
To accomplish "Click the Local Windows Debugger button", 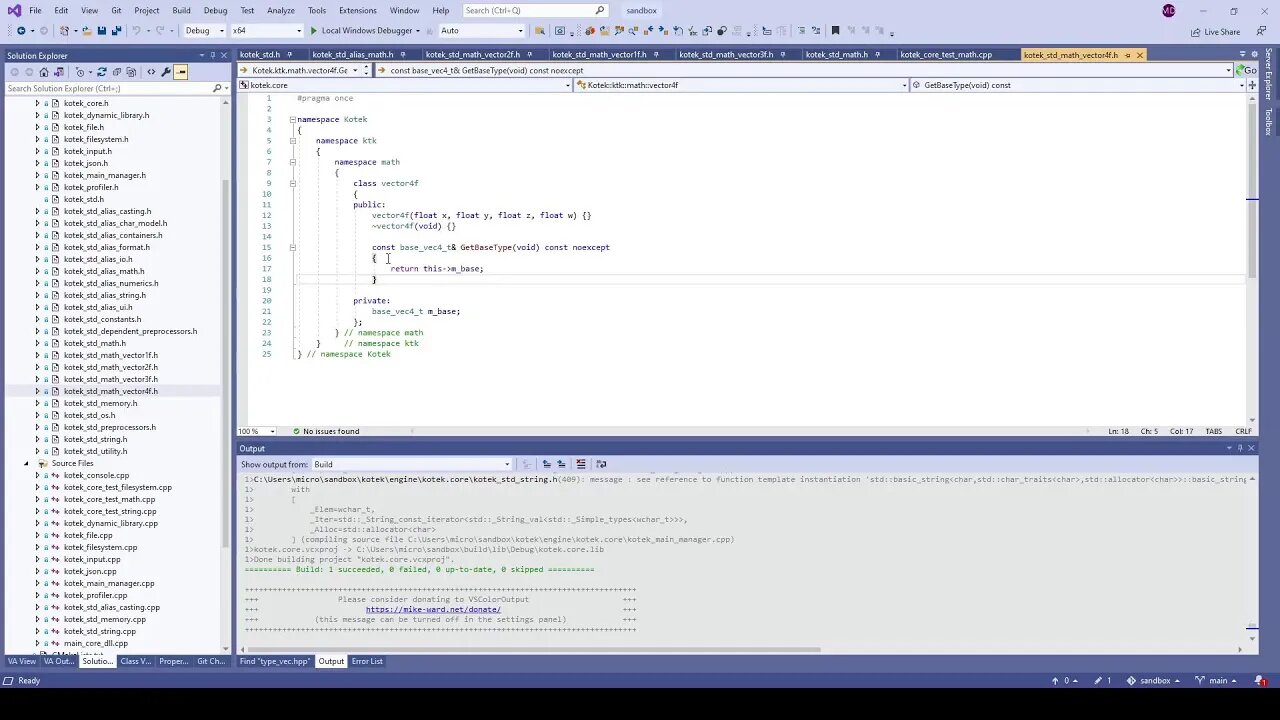I will [x=366, y=31].
